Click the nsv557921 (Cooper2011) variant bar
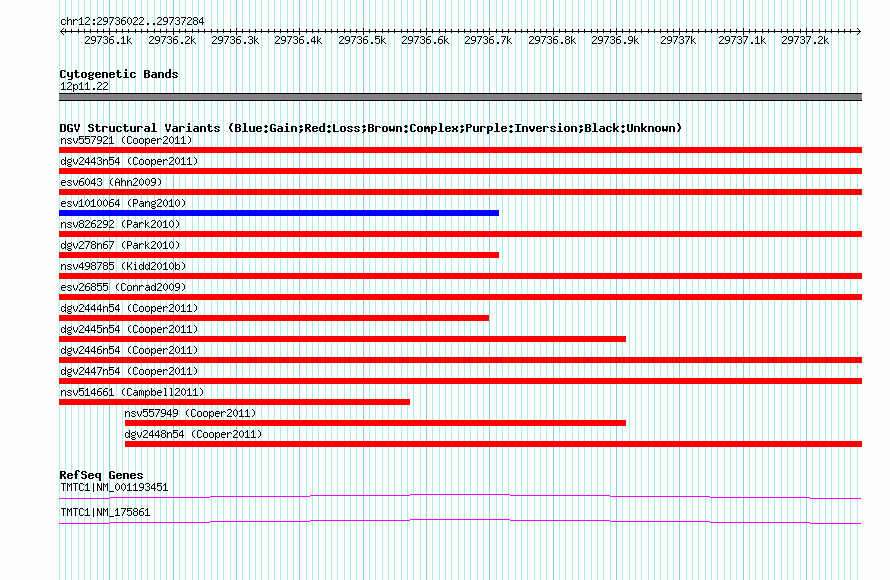Image resolution: width=890 pixels, height=580 pixels. (x=460, y=150)
